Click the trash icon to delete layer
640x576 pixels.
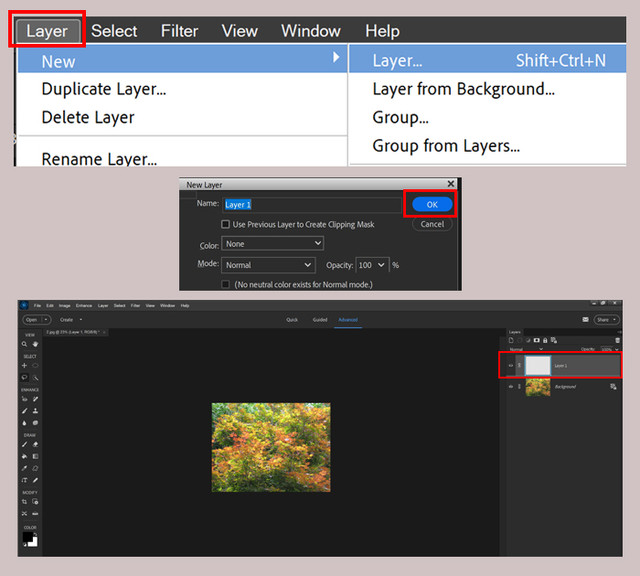pyautogui.click(x=618, y=340)
